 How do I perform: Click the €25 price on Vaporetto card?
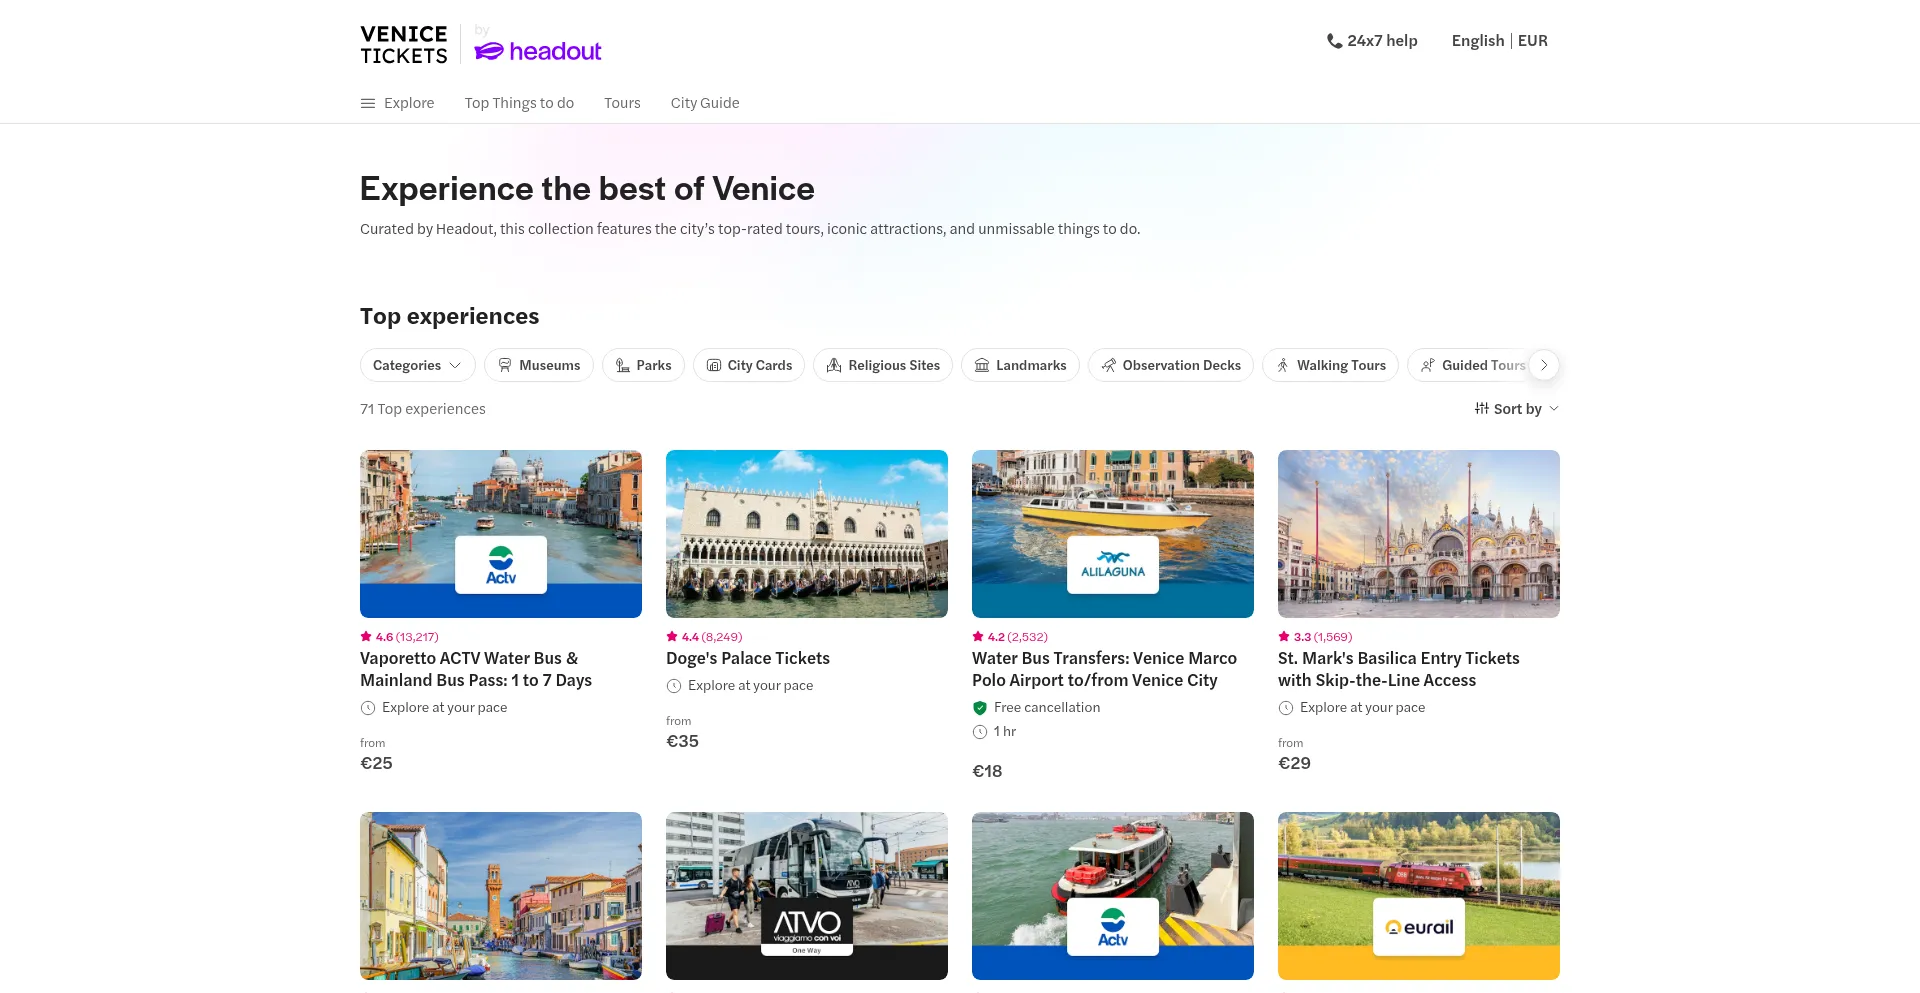[376, 763]
